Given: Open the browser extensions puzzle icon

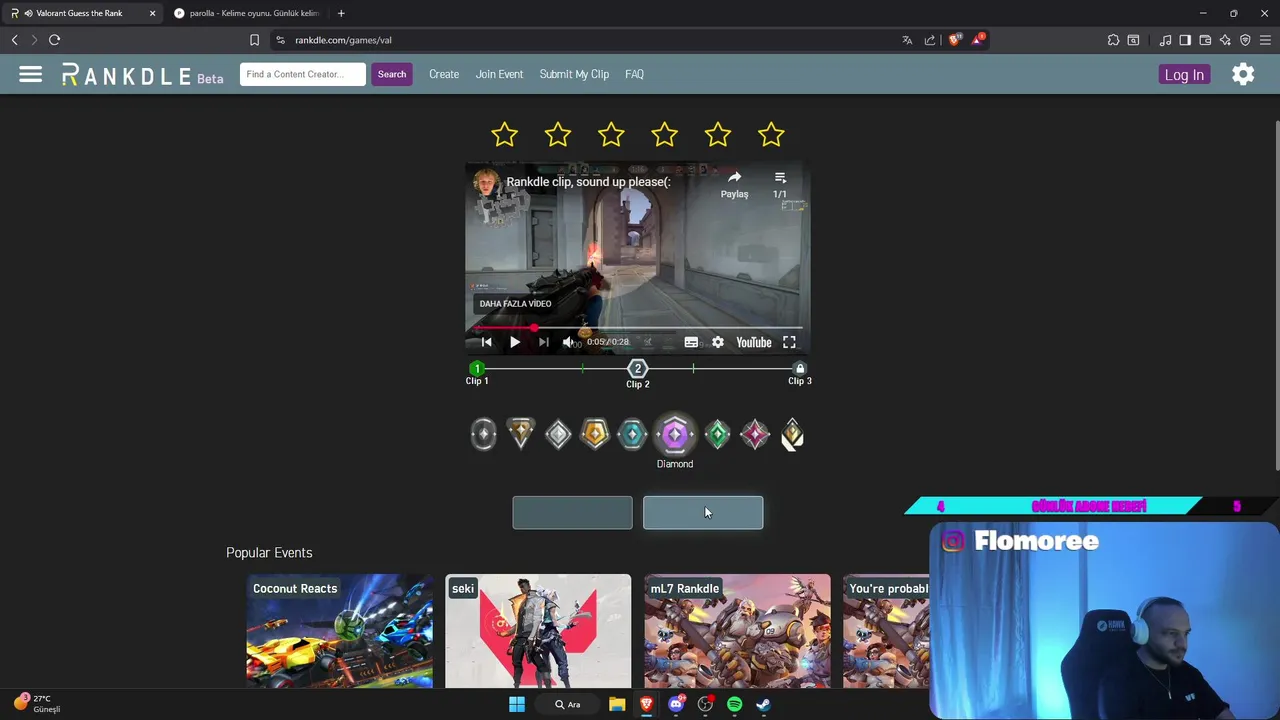Looking at the screenshot, I should tap(1113, 40).
